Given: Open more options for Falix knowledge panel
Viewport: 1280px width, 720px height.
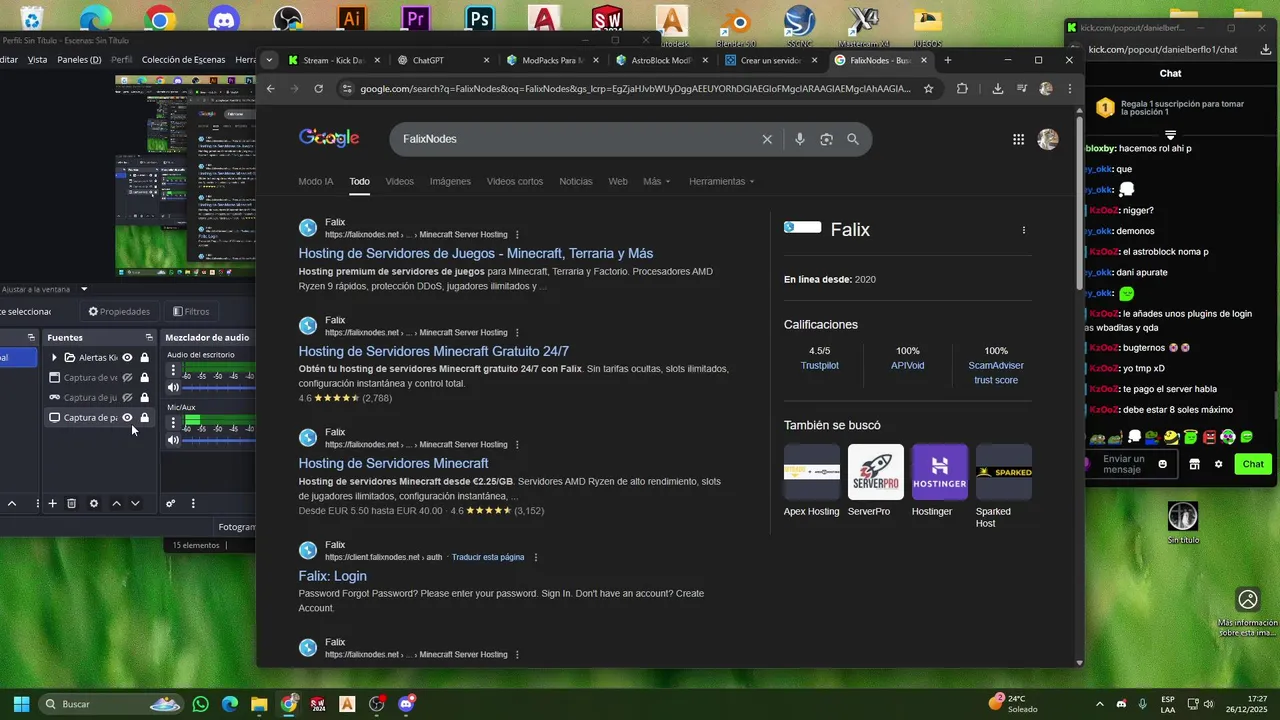Looking at the screenshot, I should coord(1023,230).
